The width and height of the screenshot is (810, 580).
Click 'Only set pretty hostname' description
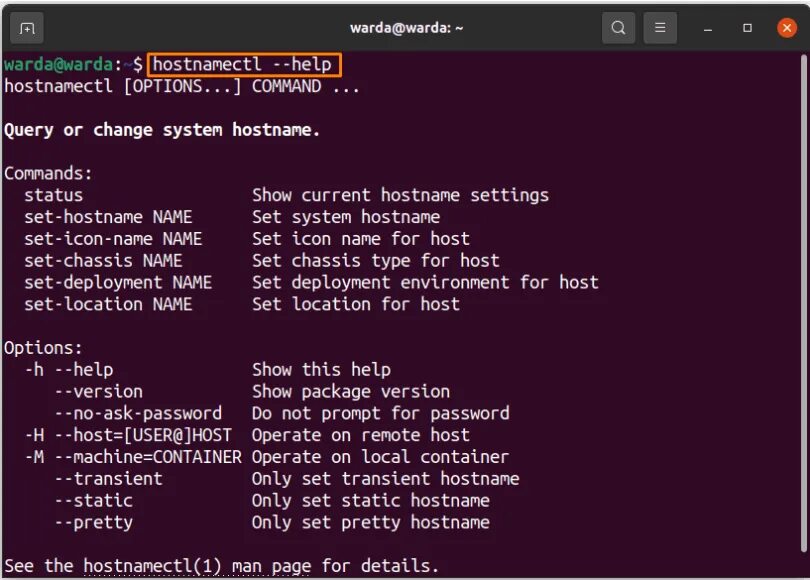pos(371,523)
